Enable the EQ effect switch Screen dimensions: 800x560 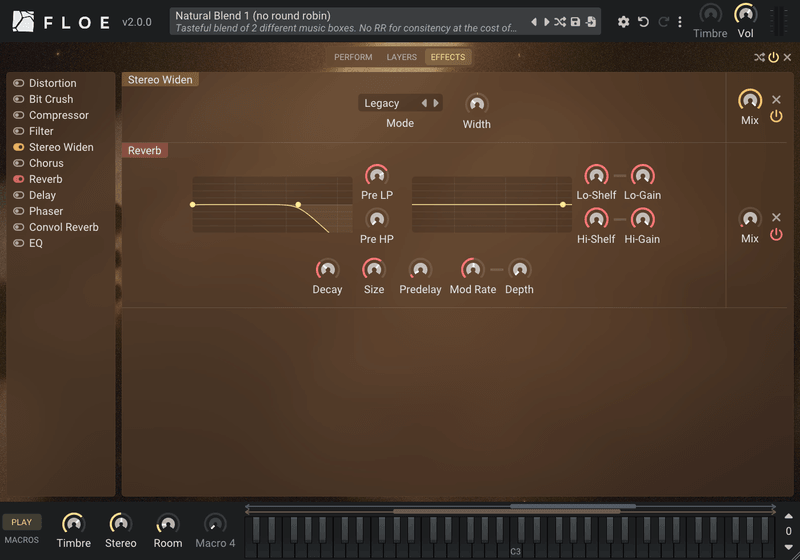point(19,243)
